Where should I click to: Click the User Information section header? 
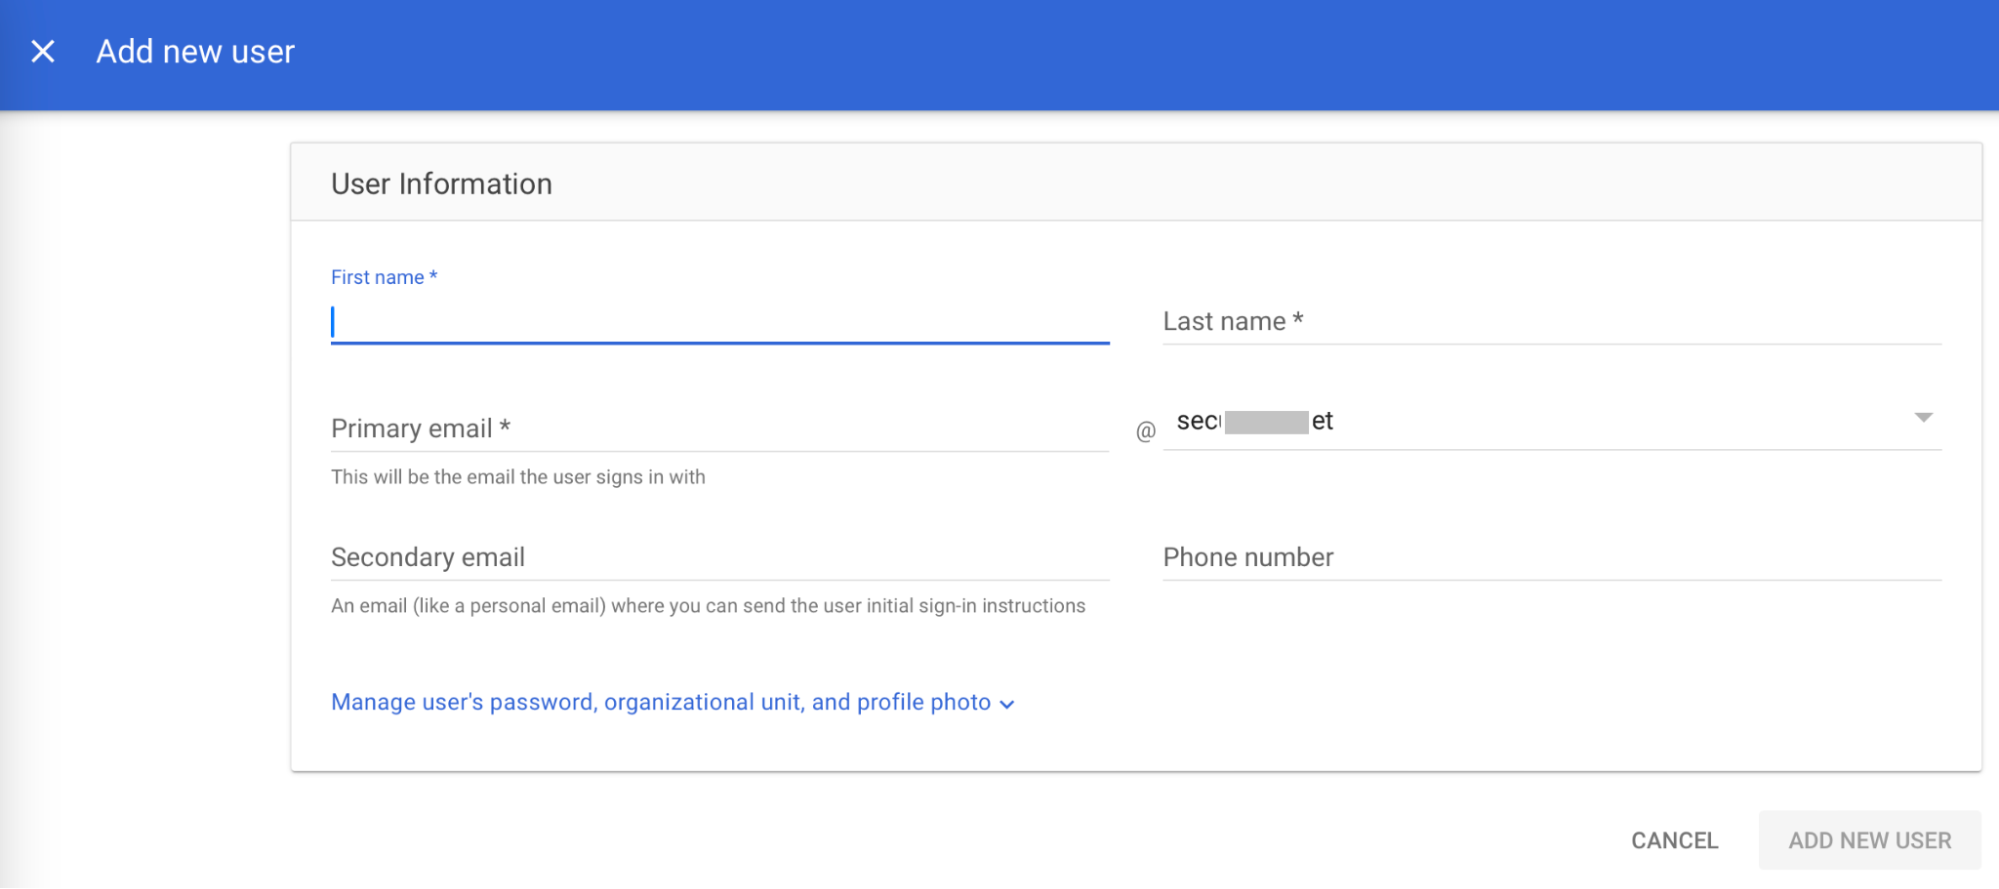click(x=441, y=184)
